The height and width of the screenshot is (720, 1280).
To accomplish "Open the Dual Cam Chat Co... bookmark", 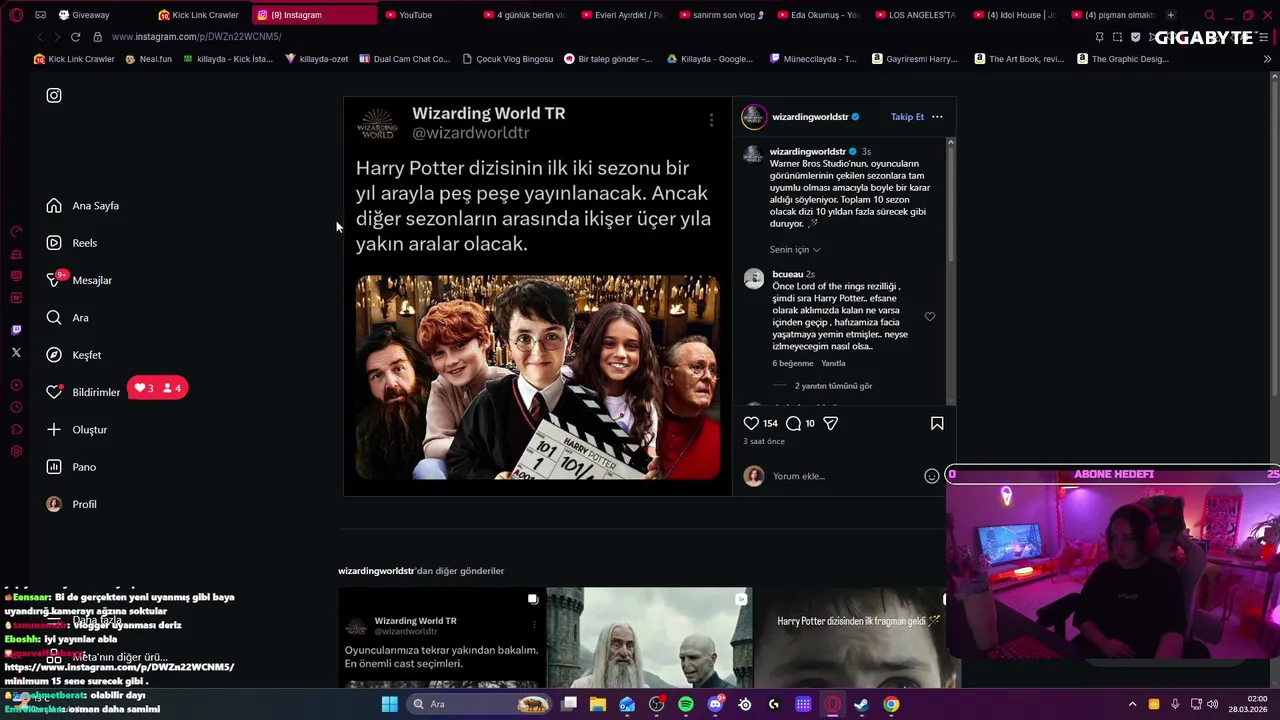I will pos(404,59).
